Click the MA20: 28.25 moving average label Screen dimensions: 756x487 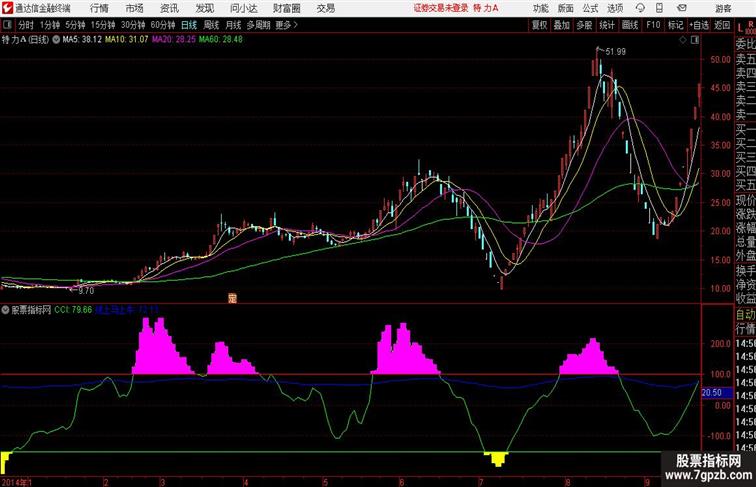[x=174, y=40]
